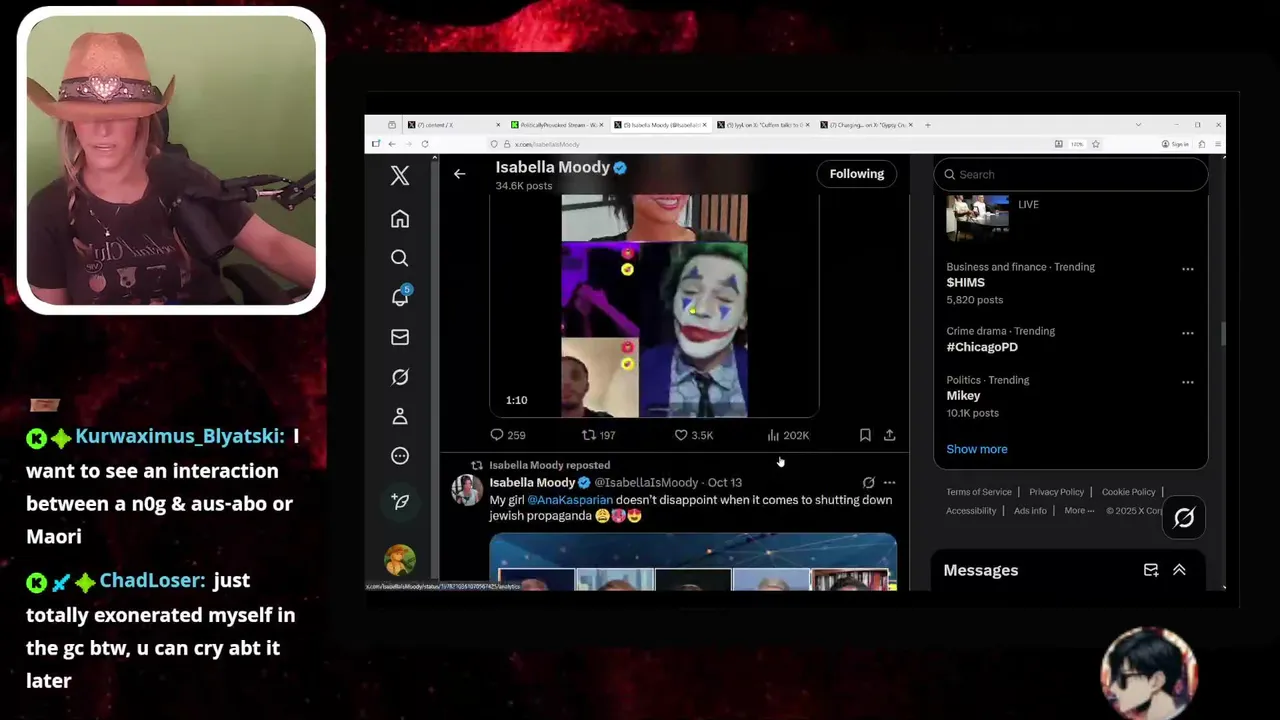This screenshot has width=1280, height=720.
Task: Switch to the 'Gypsy Cru' tab
Action: [x=867, y=125]
